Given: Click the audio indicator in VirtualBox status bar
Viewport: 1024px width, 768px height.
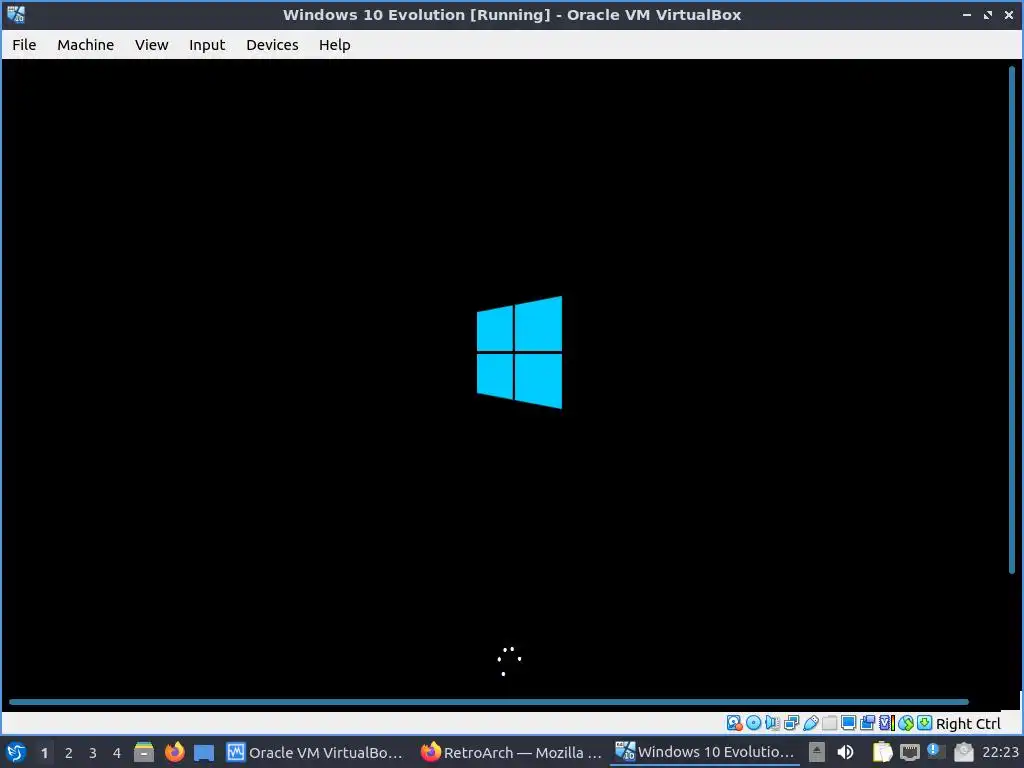Looking at the screenshot, I should point(772,723).
